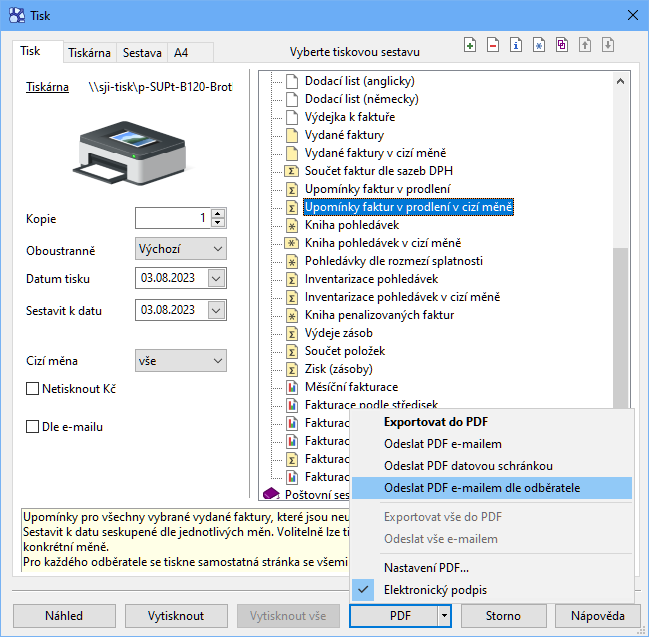Click the red minus remove report icon
The image size is (649, 637).
tap(493, 45)
